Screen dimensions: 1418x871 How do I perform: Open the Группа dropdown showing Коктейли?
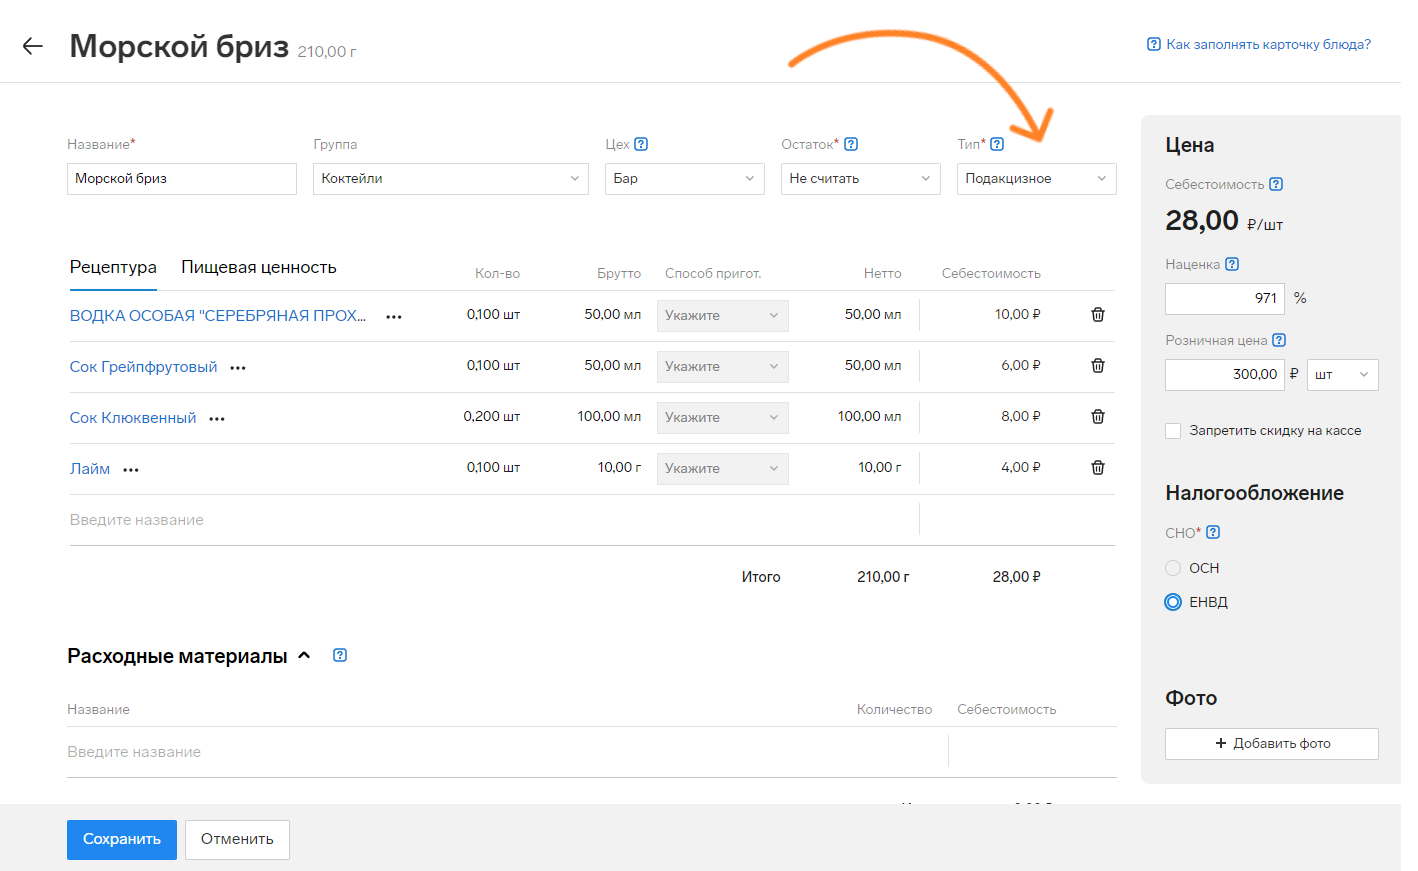tap(451, 179)
